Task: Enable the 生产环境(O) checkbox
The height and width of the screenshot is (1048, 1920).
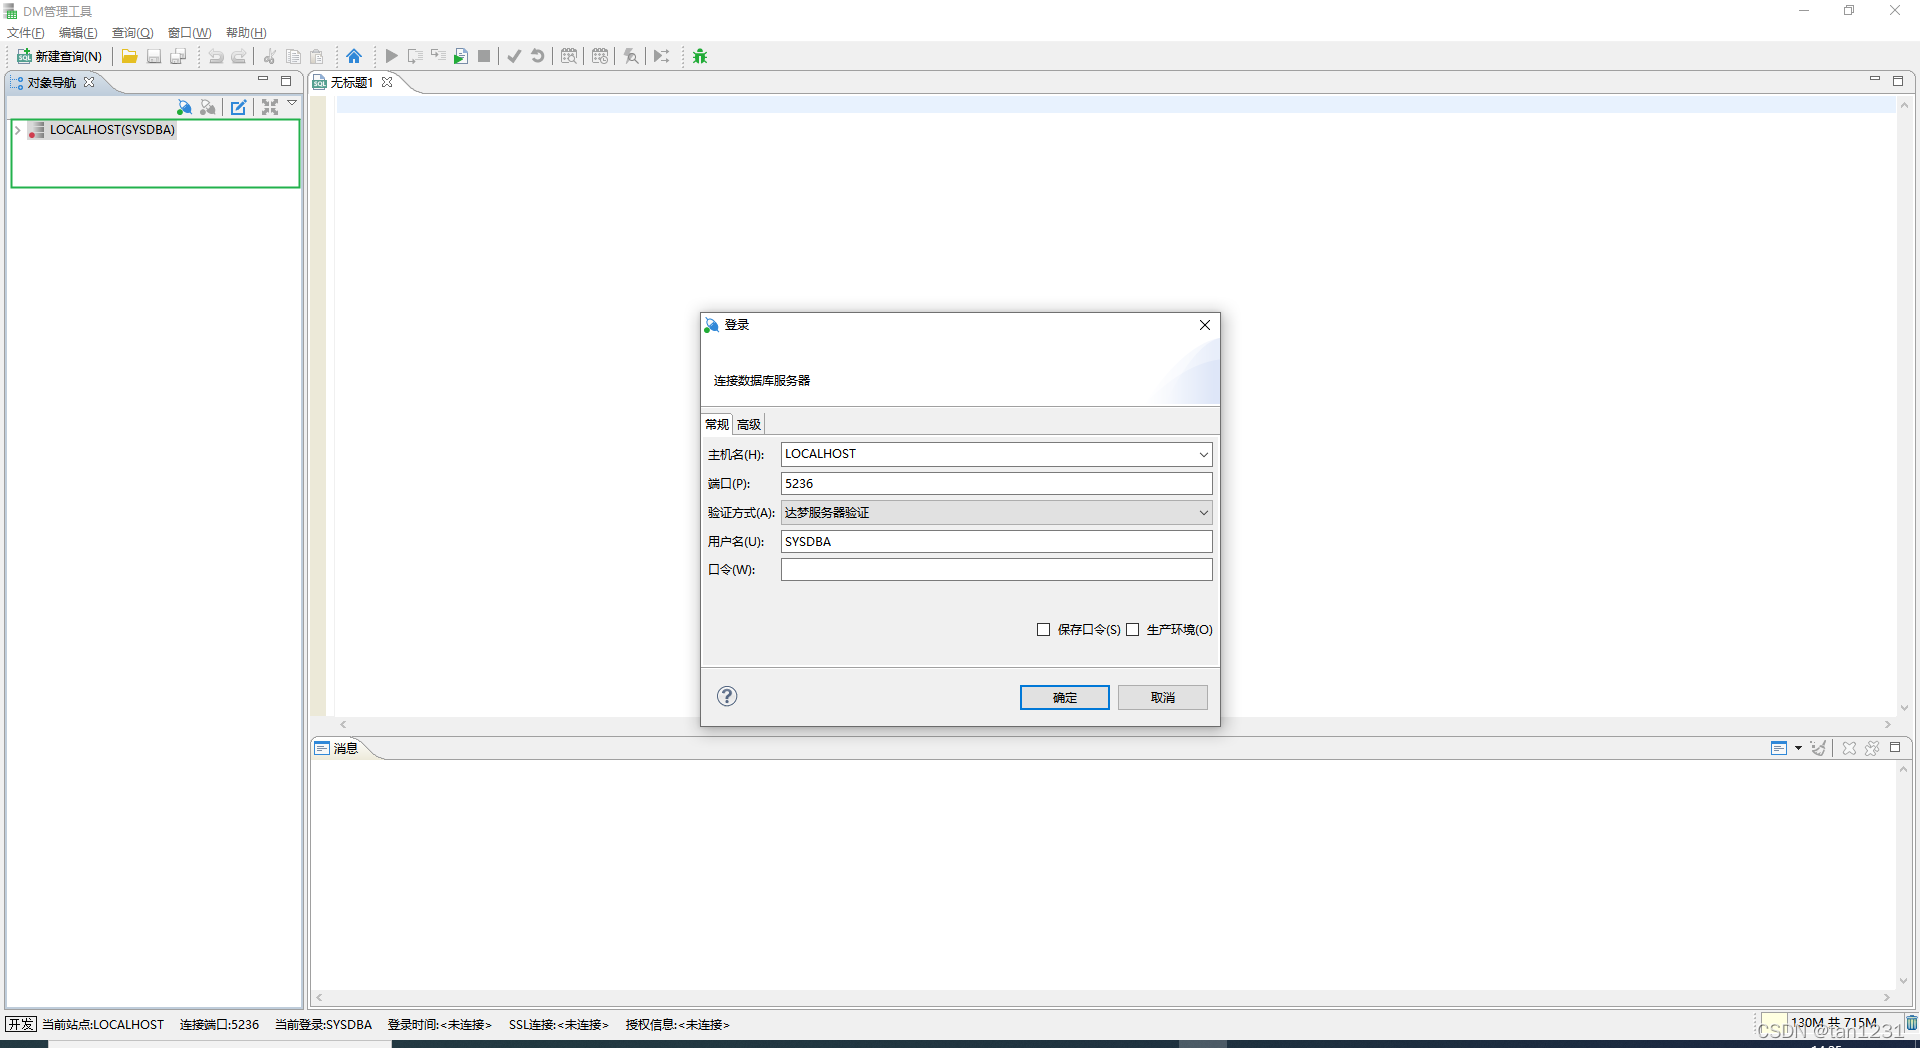Action: pyautogui.click(x=1132, y=629)
